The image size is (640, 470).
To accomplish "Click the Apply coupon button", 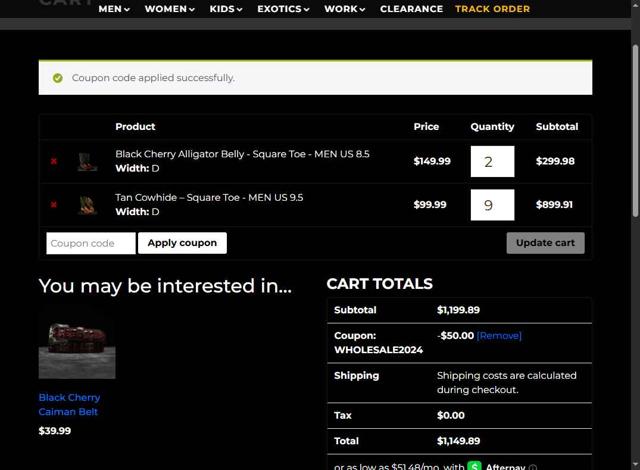I will point(182,243).
